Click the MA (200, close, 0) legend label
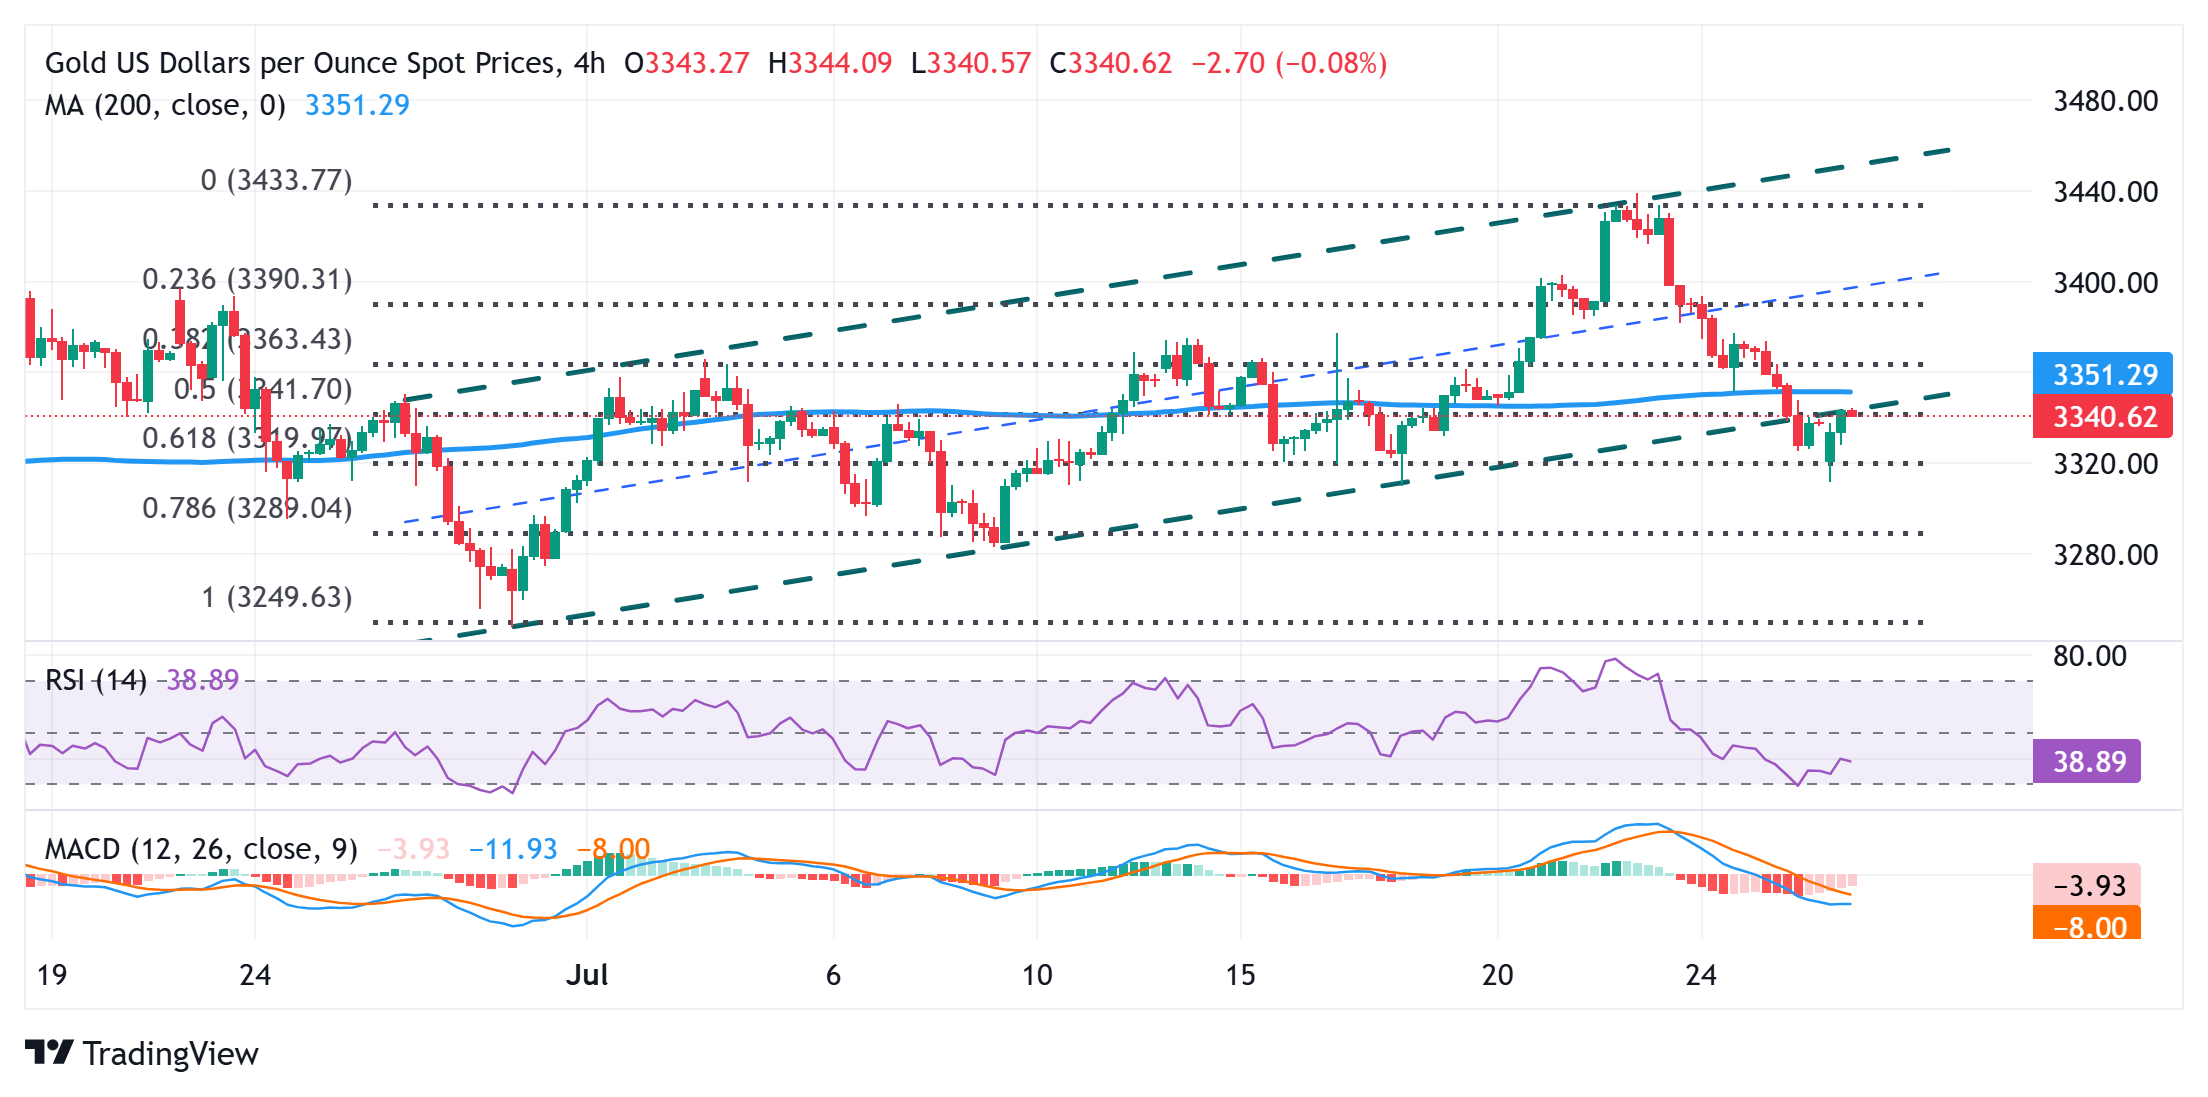 pos(165,105)
